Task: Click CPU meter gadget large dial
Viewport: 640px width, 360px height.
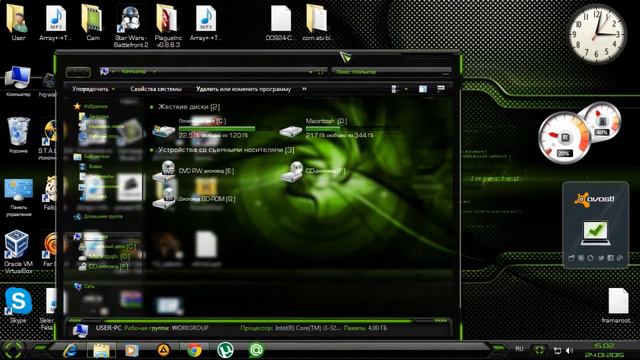Action: click(564, 138)
